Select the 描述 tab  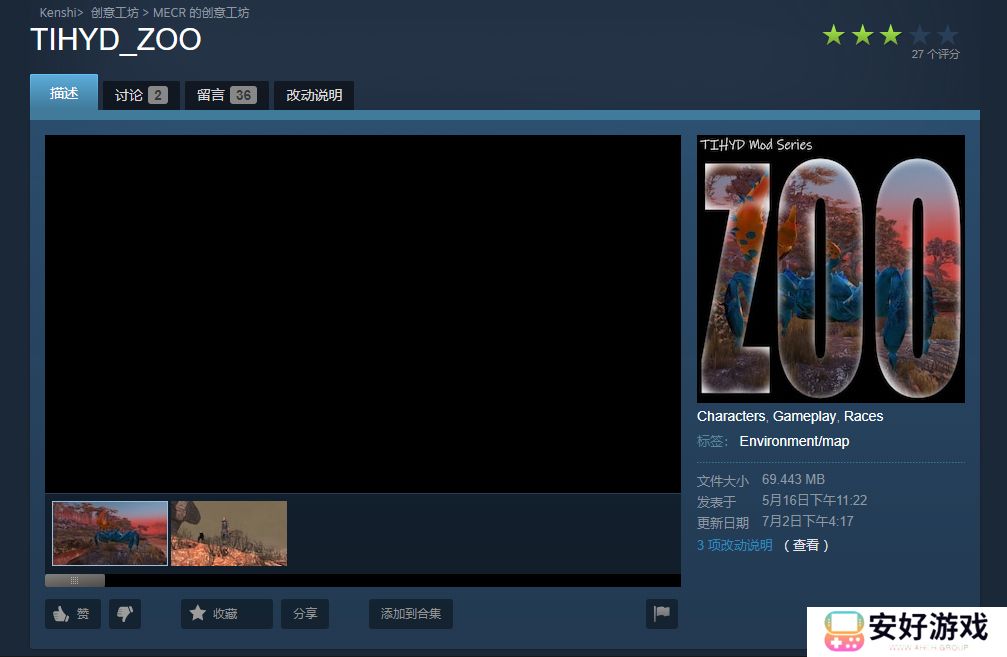pos(63,94)
